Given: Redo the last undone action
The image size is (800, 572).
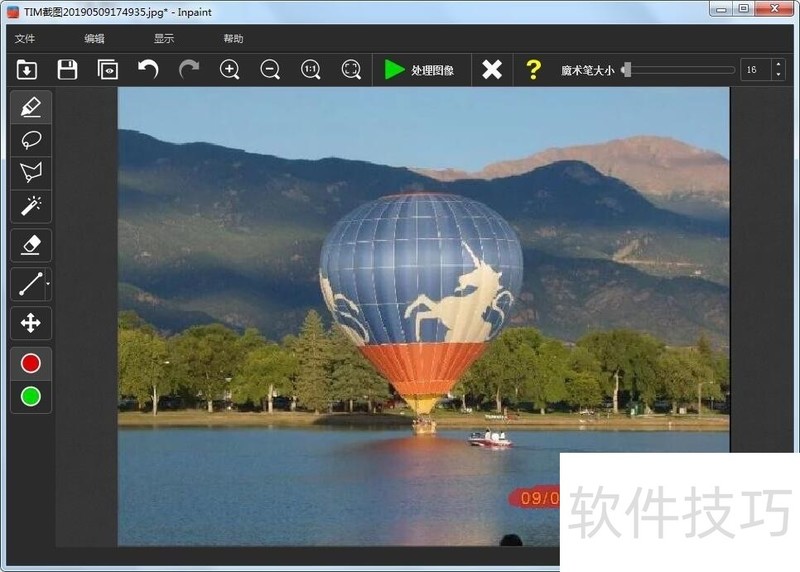Looking at the screenshot, I should [189, 69].
